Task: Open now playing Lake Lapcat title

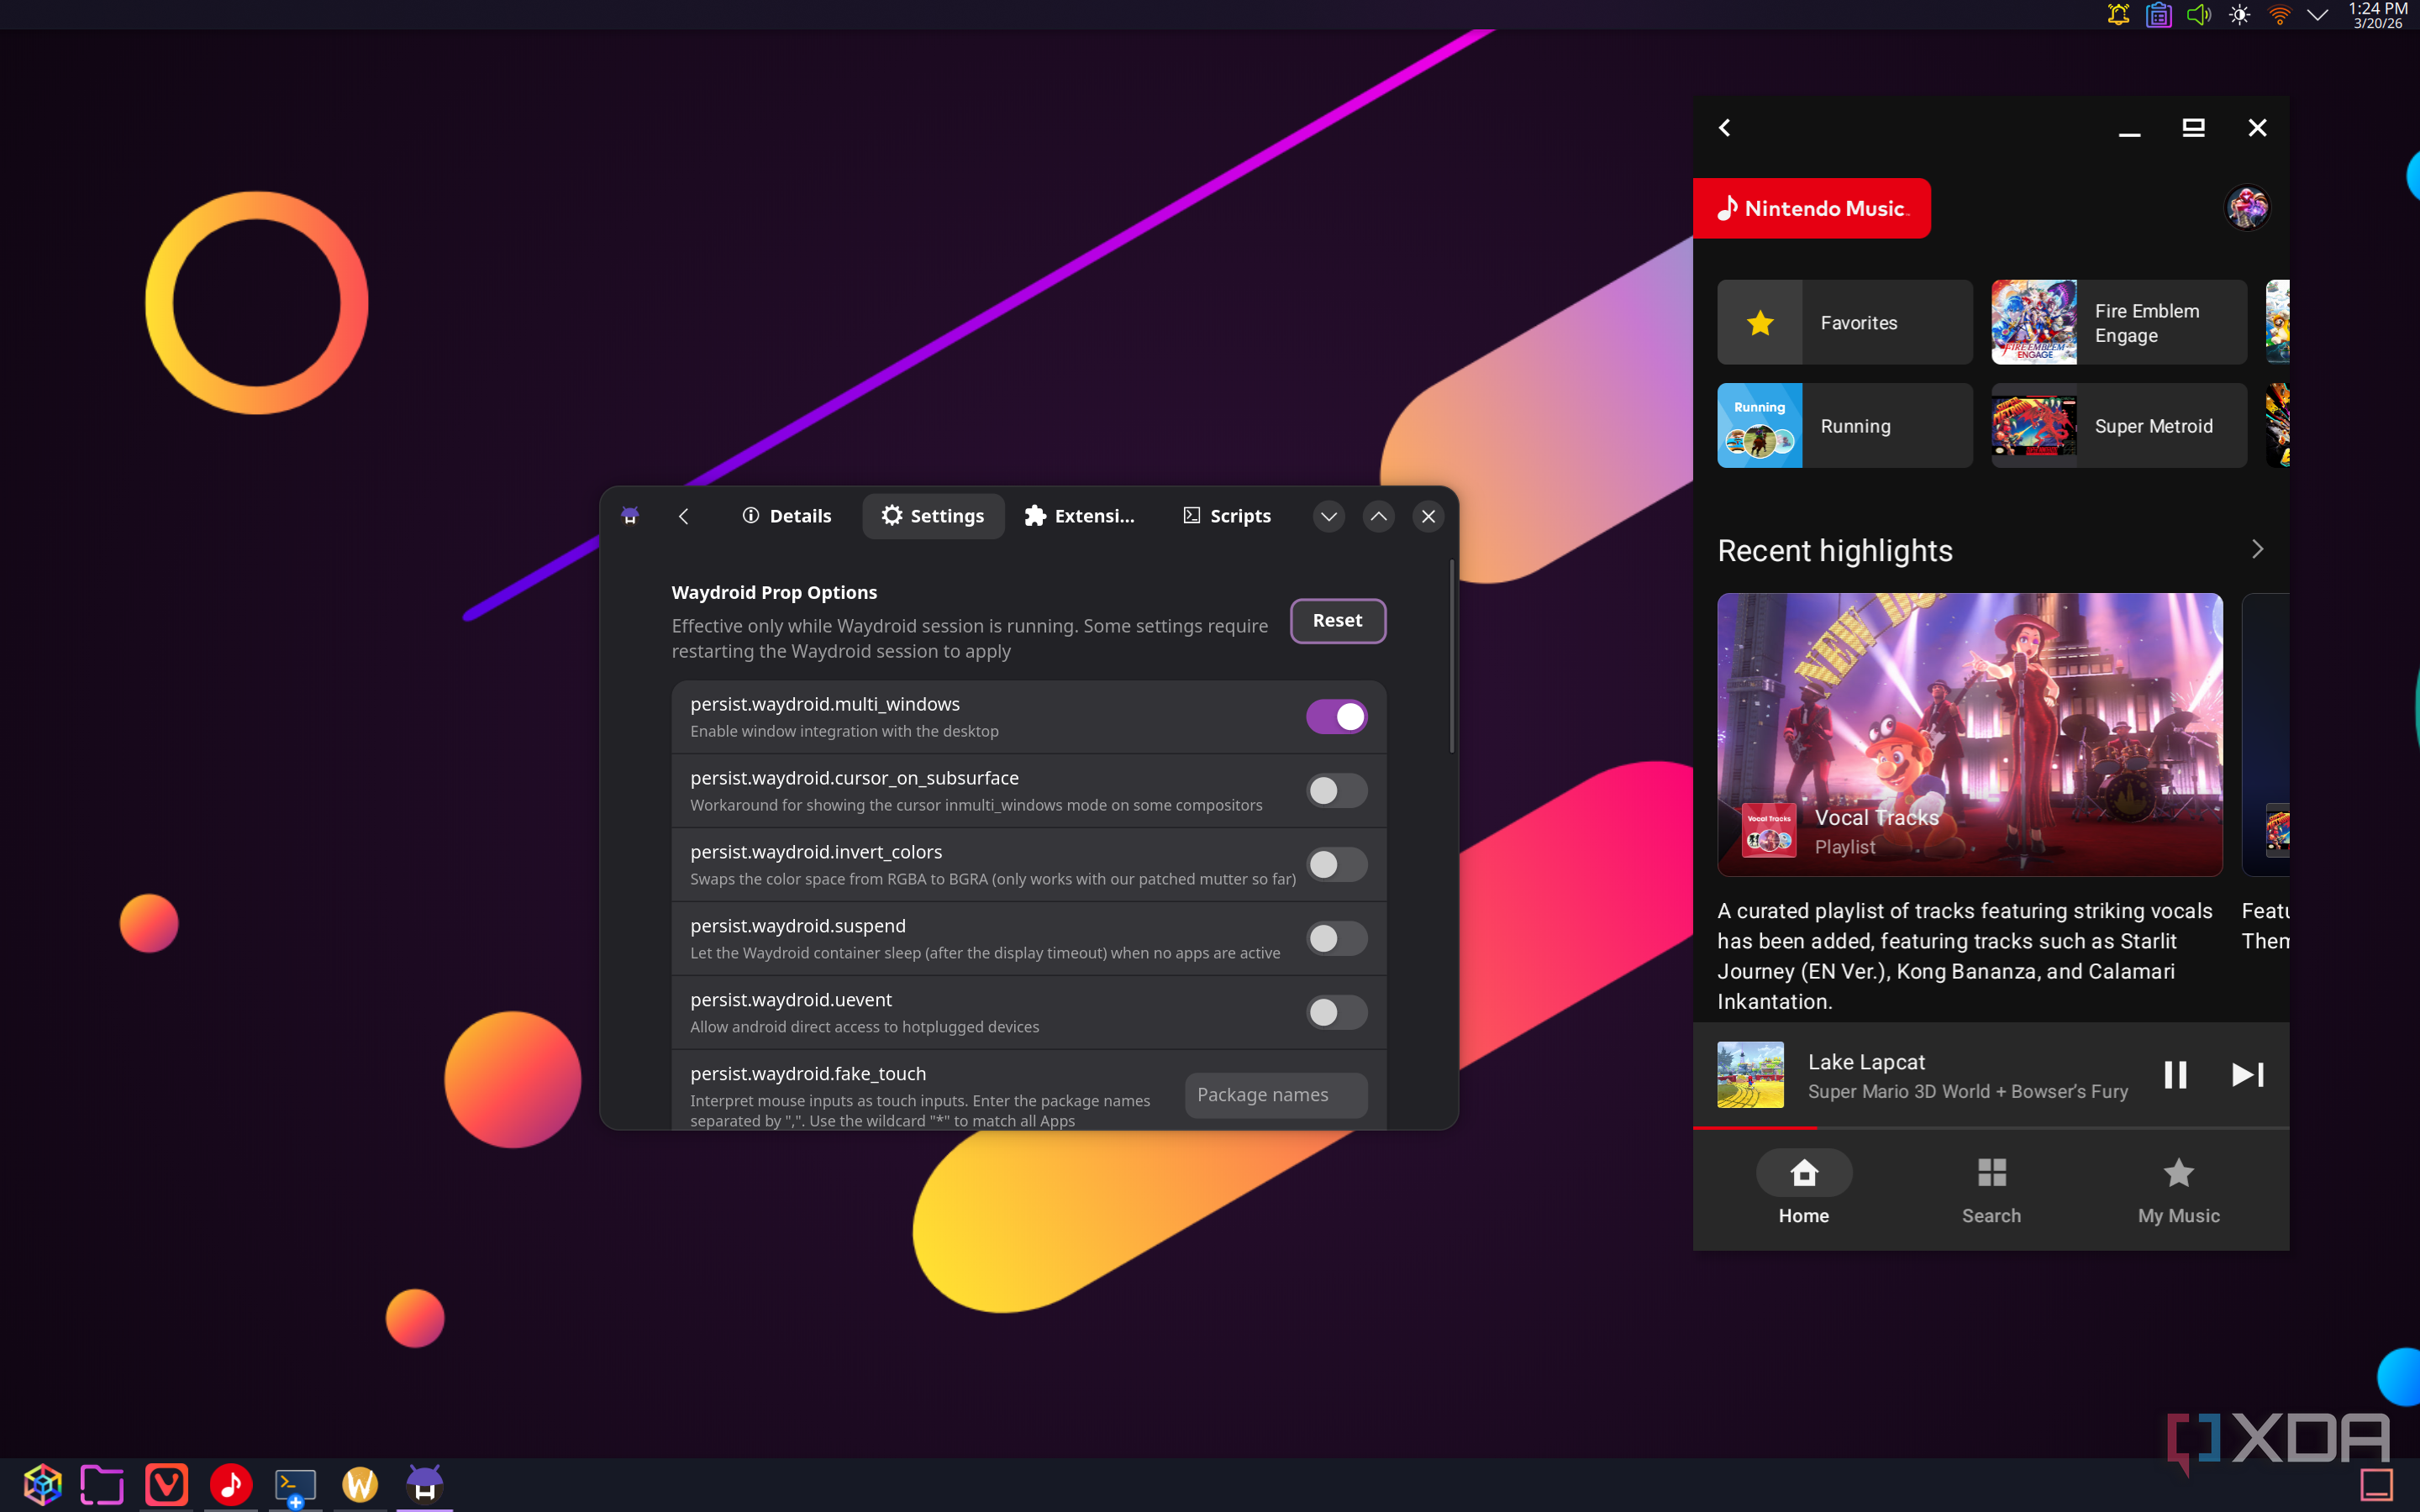Action: click(1866, 1062)
